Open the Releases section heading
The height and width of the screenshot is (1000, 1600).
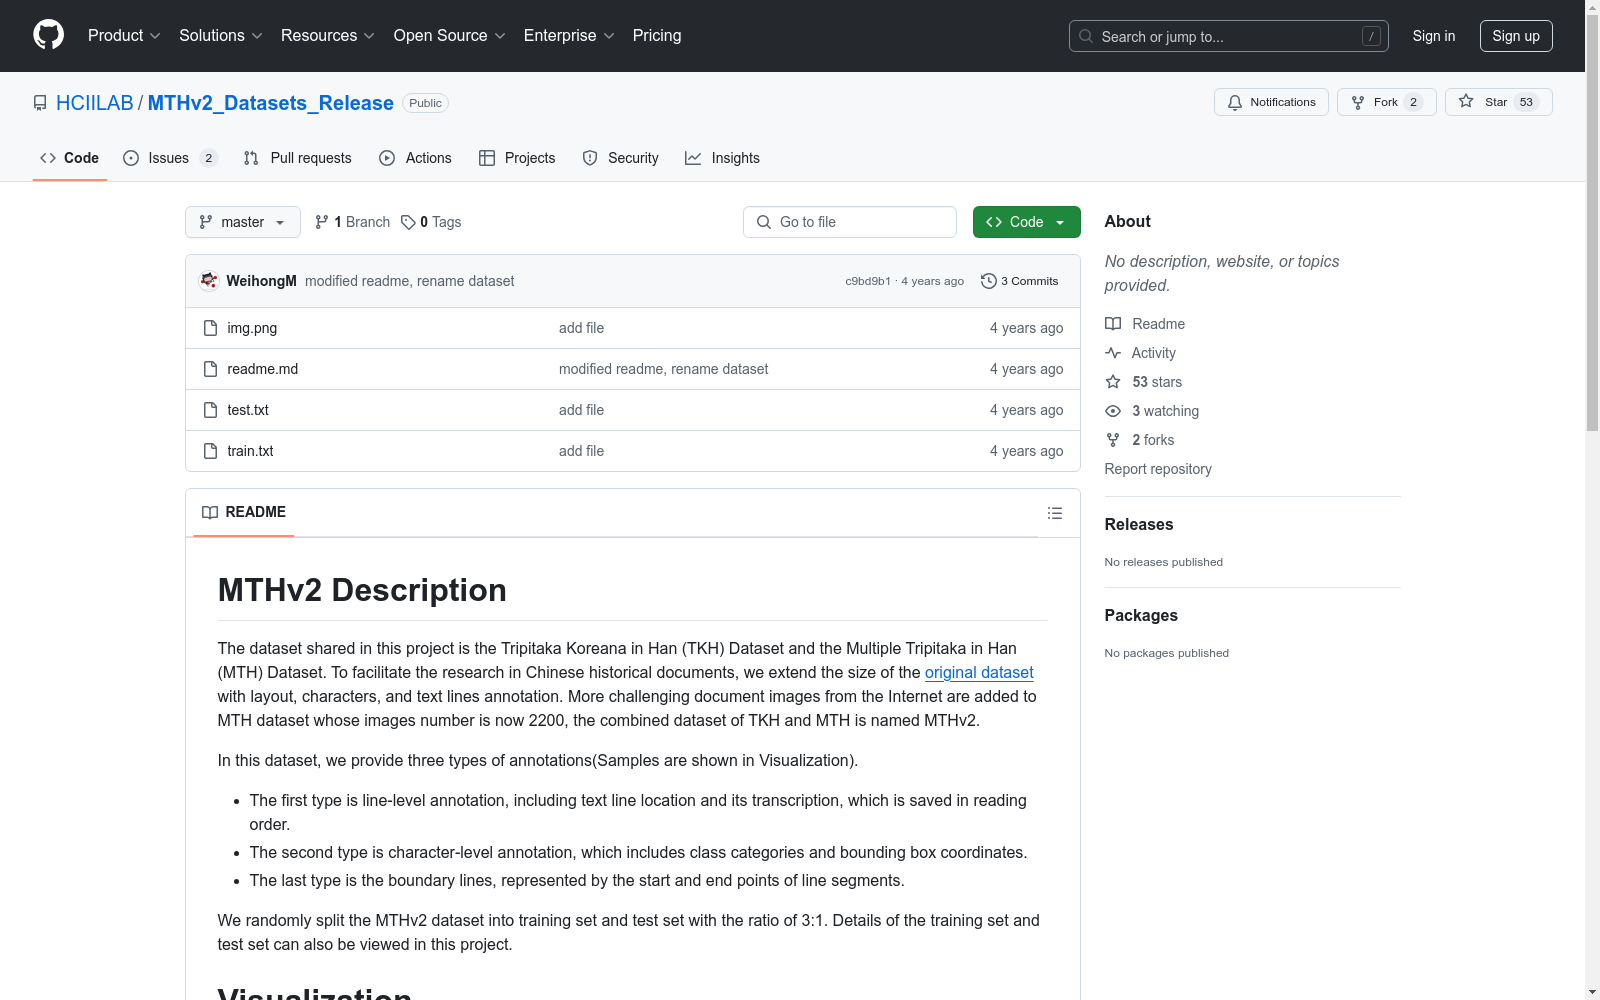[1139, 524]
